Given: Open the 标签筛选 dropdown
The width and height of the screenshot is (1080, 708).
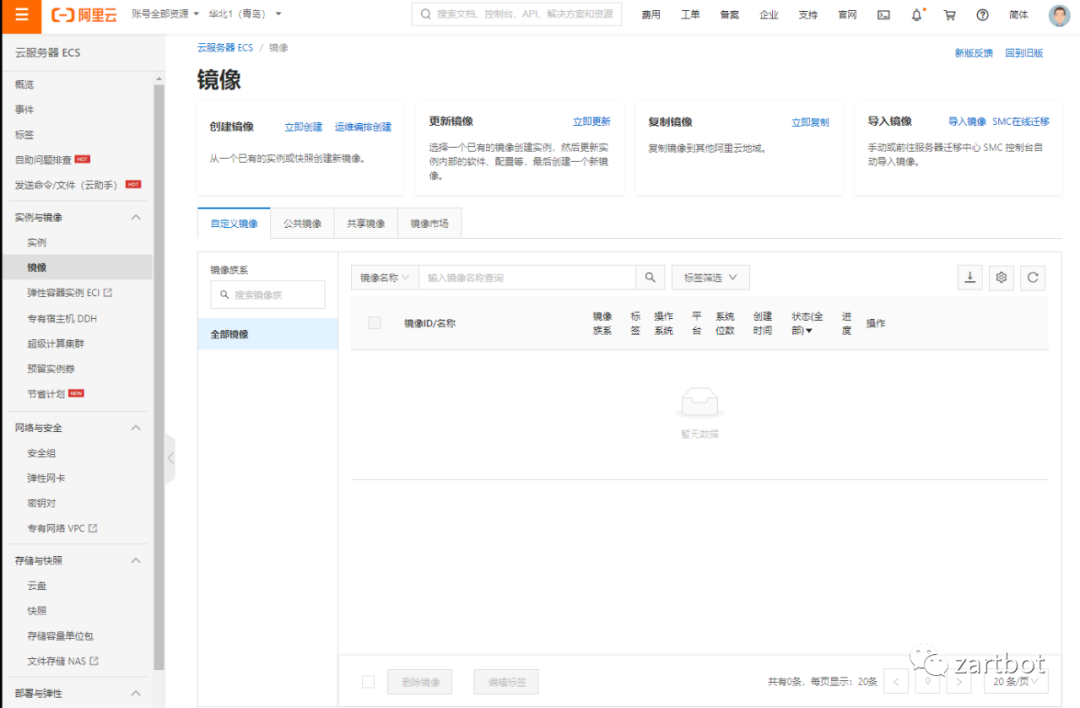Looking at the screenshot, I should (710, 277).
